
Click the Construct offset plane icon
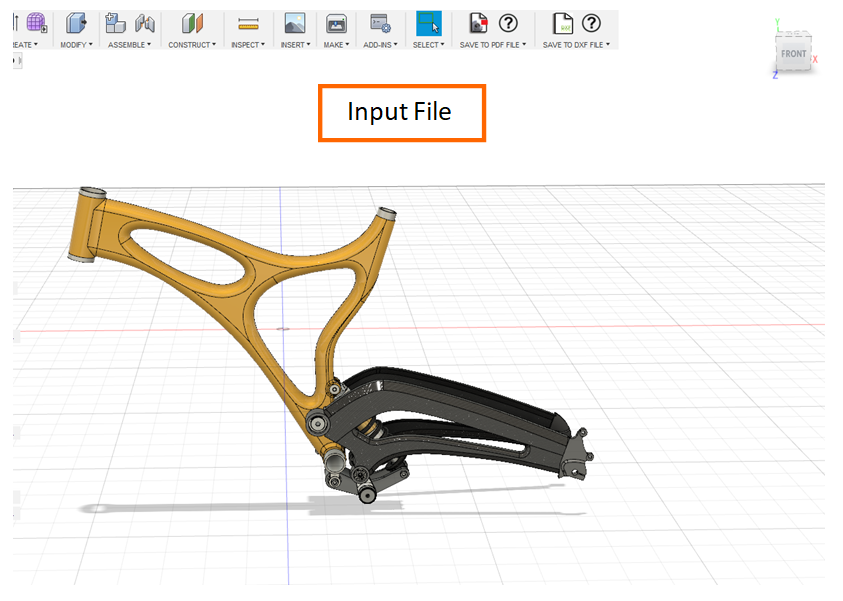[x=192, y=23]
